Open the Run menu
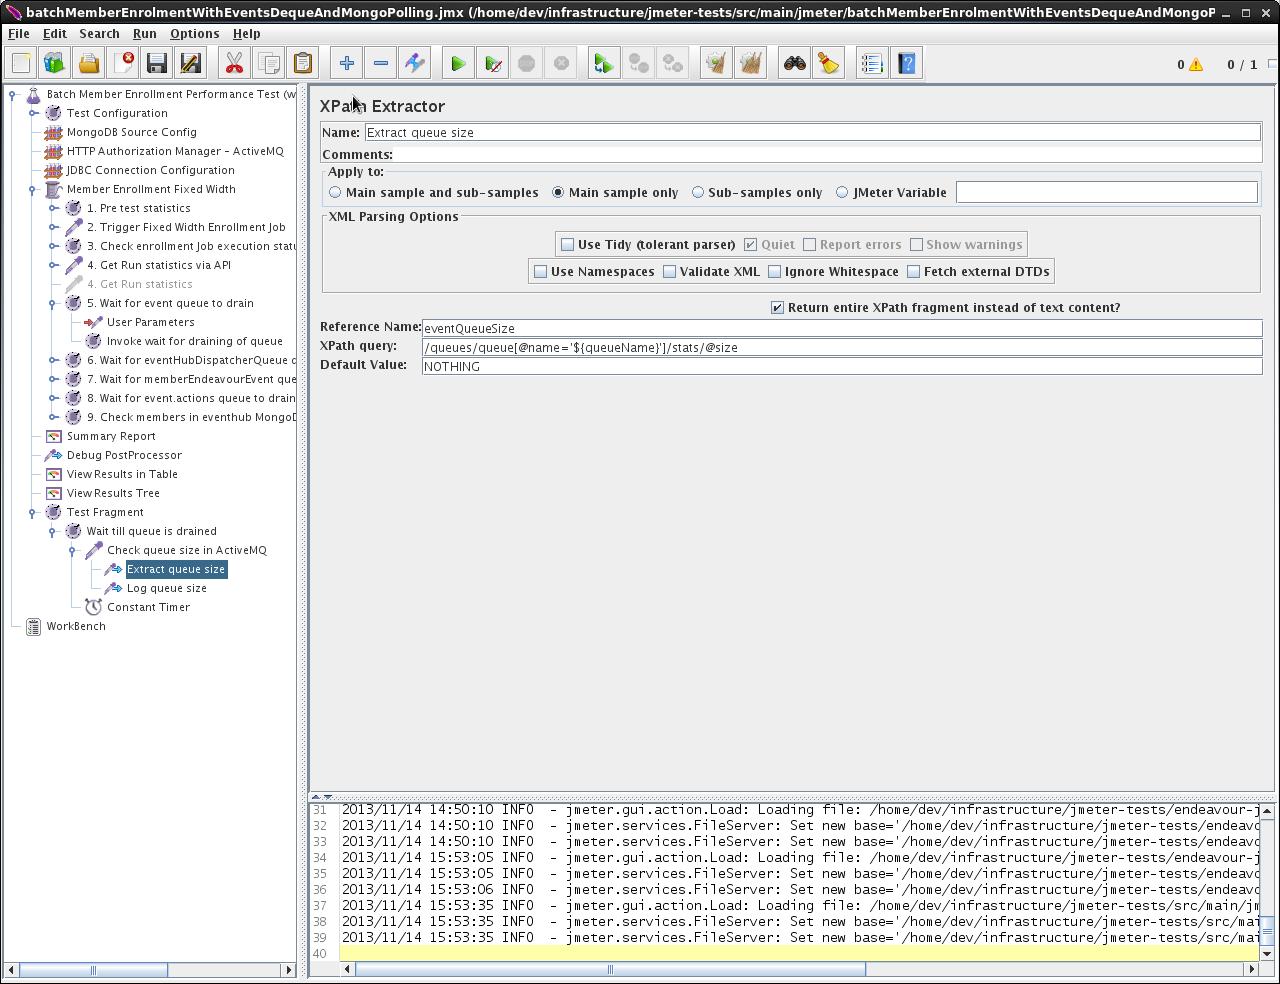This screenshot has height=984, width=1280. point(144,33)
